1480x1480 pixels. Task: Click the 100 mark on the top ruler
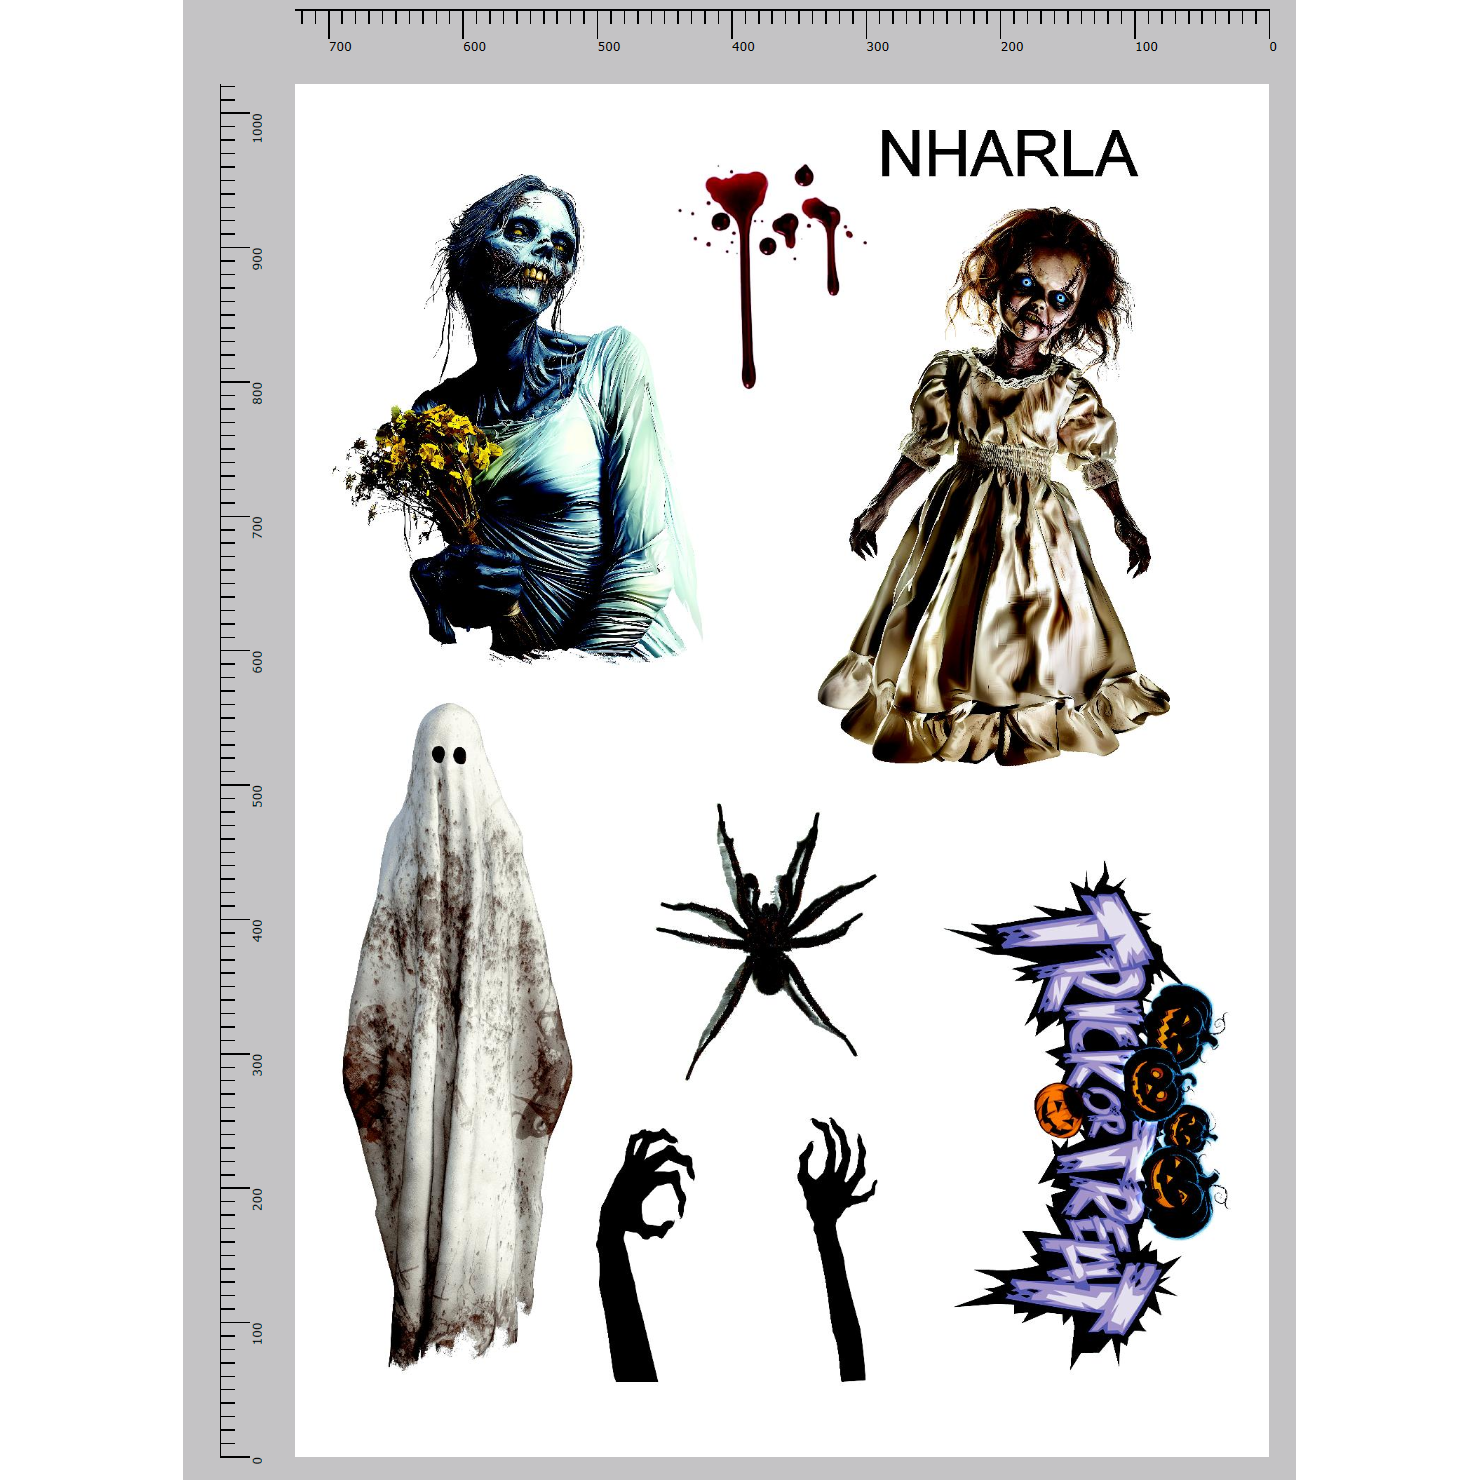pos(1145,46)
